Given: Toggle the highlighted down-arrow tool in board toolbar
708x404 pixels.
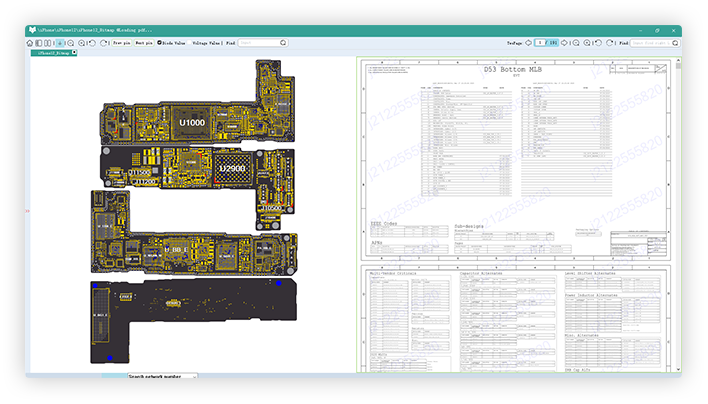Looking at the screenshot, I should (x=60, y=43).
